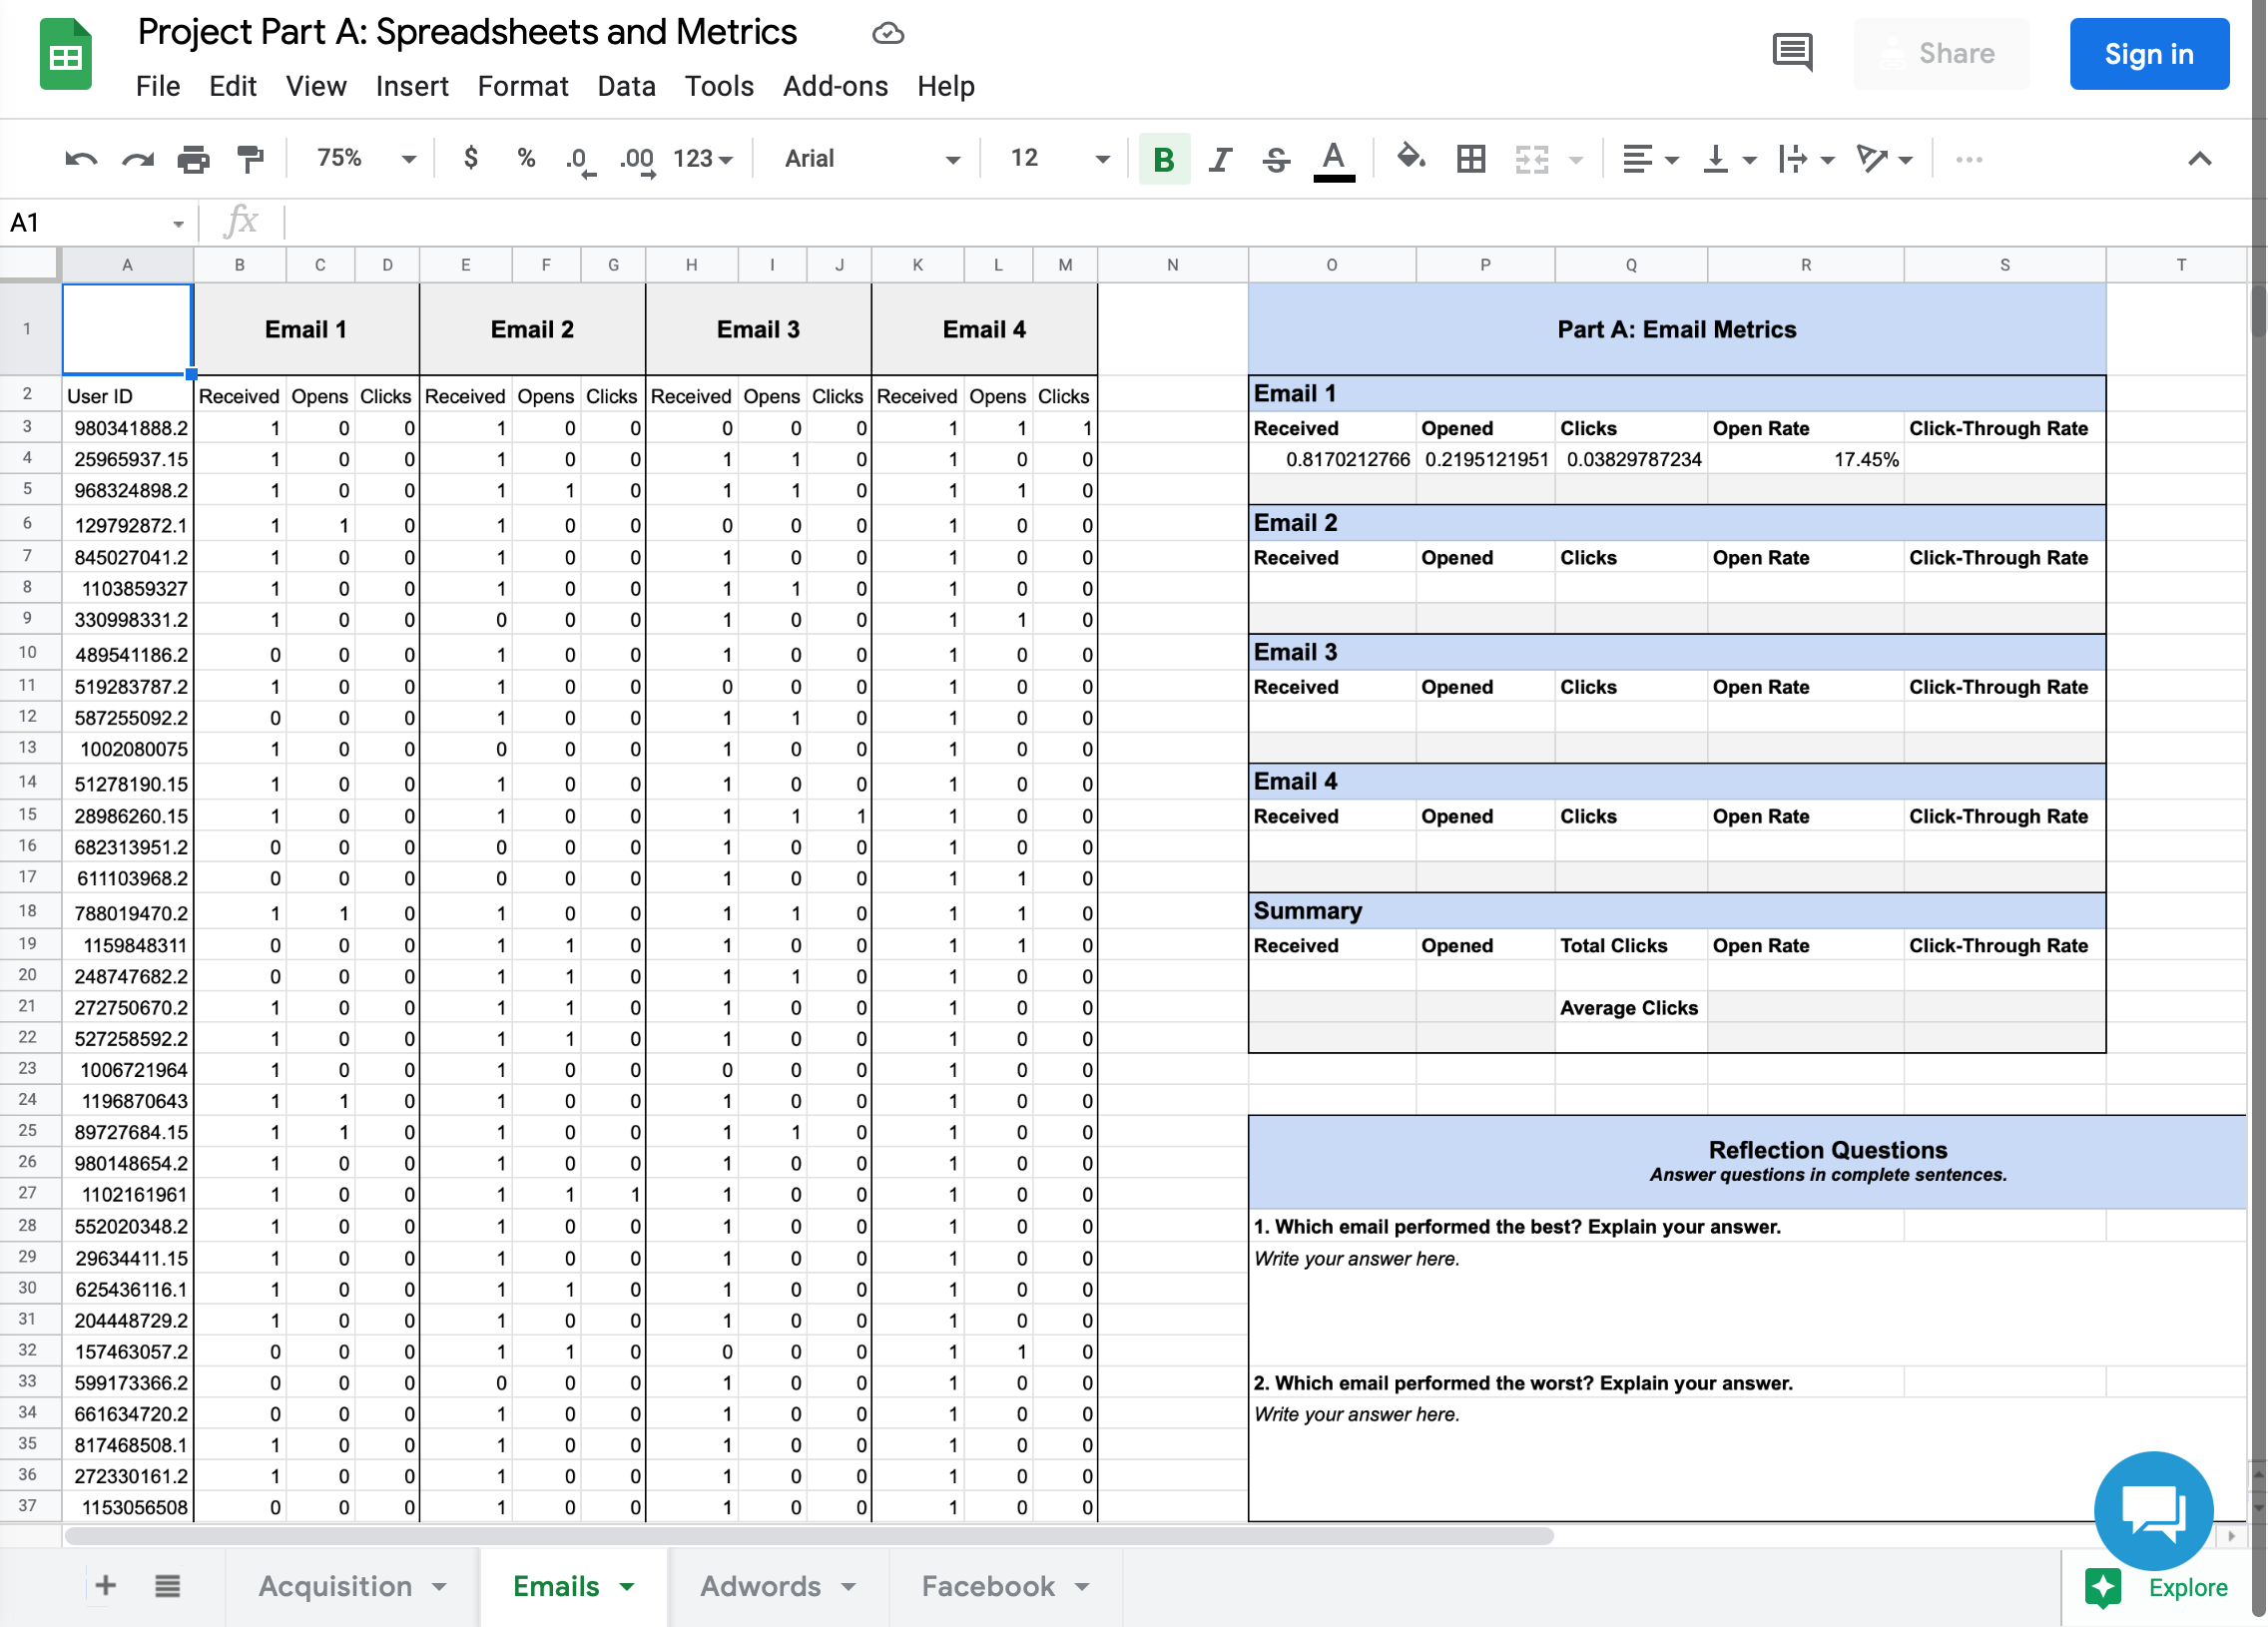Open the all sheets list icon

pos(167,1586)
